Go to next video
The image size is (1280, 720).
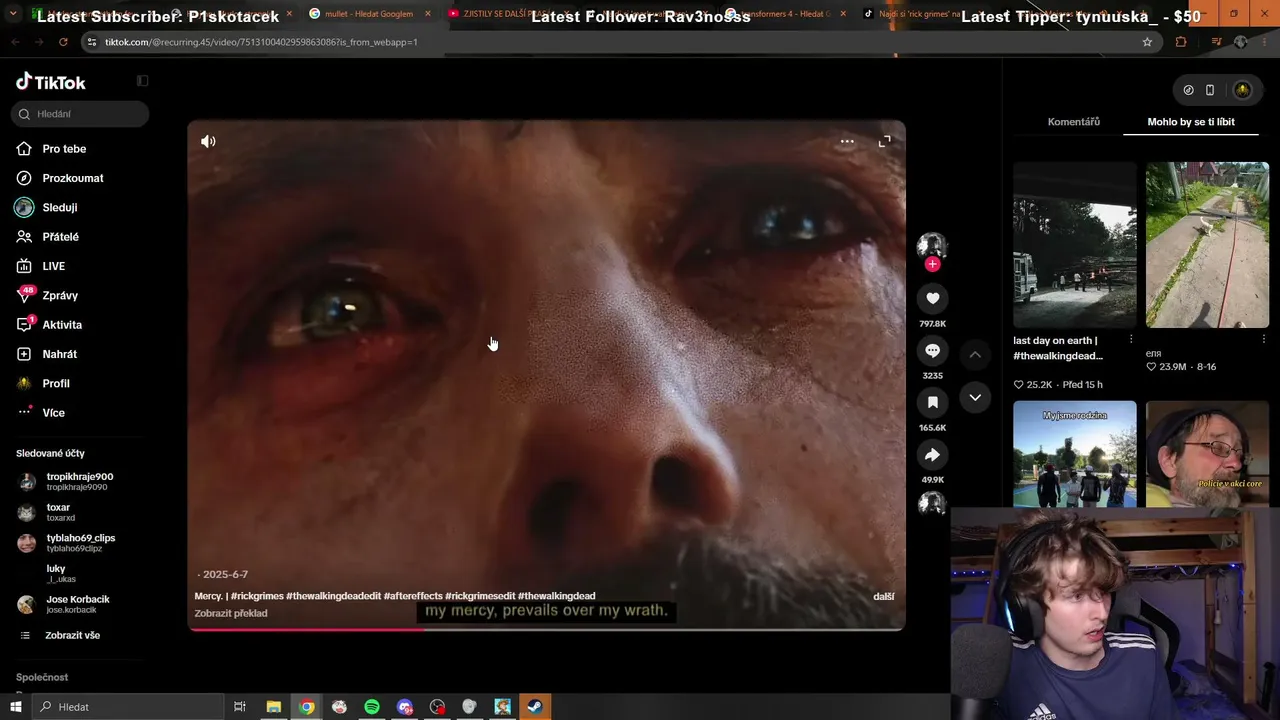(x=975, y=397)
